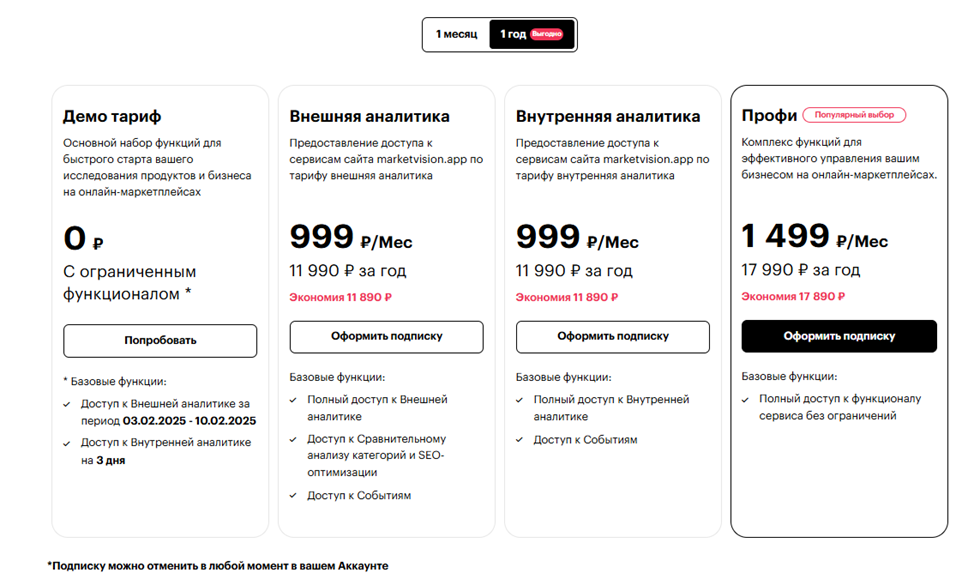
Task: Click Экономия 17 890 ₽ savings text
Action: (x=792, y=296)
